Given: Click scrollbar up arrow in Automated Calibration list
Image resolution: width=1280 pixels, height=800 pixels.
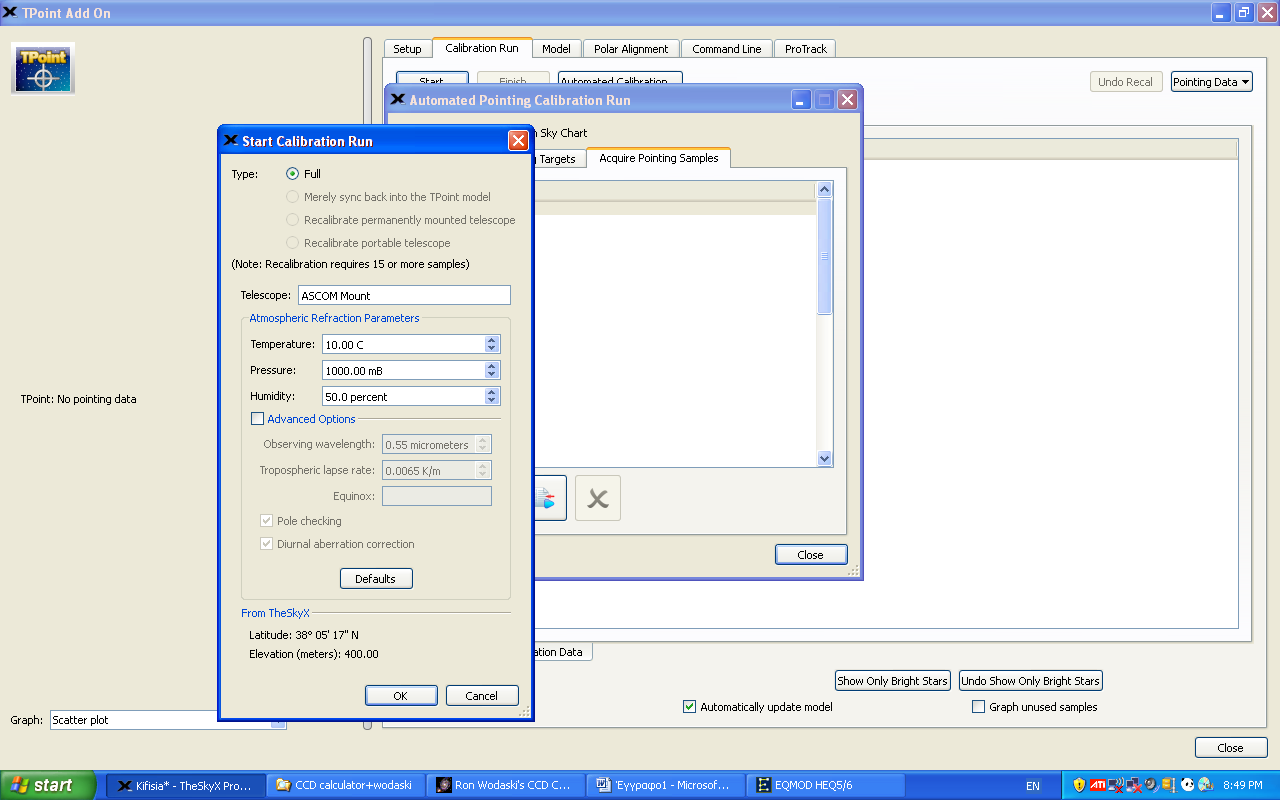Looking at the screenshot, I should coord(825,189).
